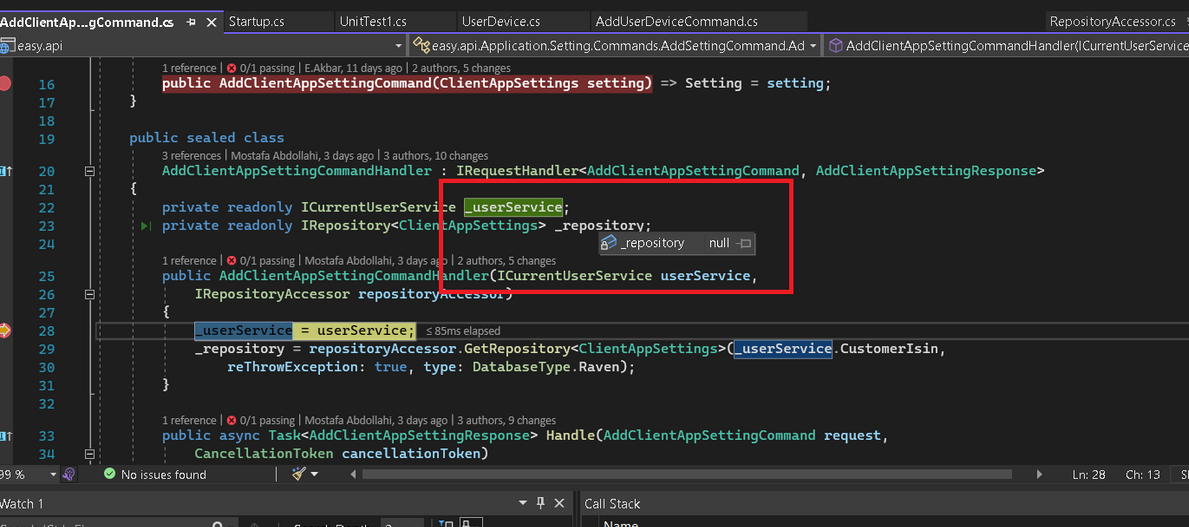1189x527 pixels.
Task: Open the AddClientAppSettingCommandHandler member dropdown
Action: click(1007, 46)
